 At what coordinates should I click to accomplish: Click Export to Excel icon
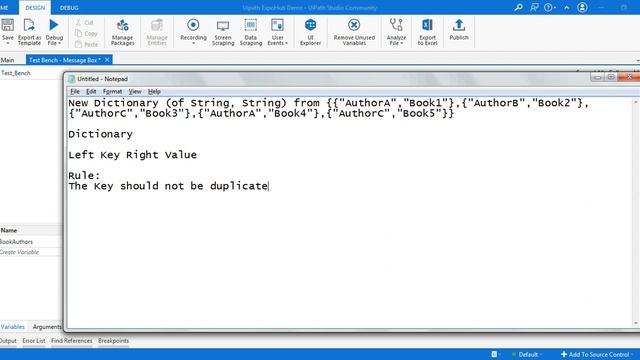coord(427,25)
